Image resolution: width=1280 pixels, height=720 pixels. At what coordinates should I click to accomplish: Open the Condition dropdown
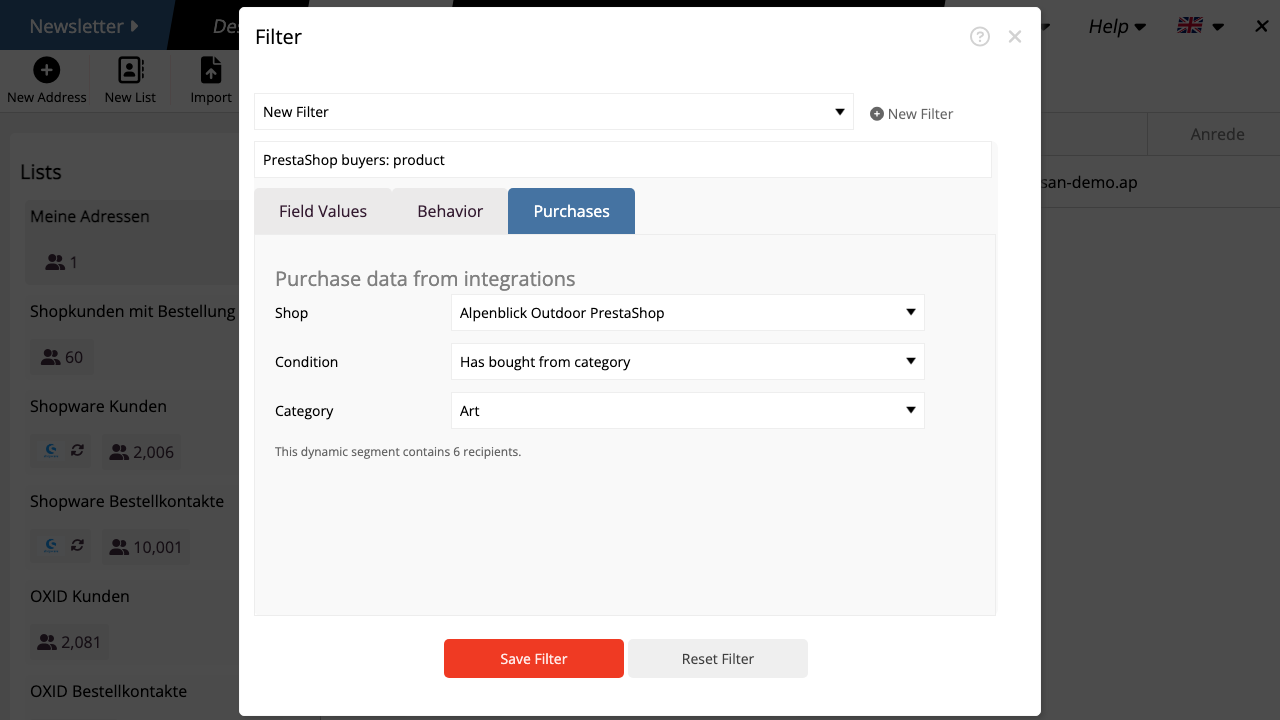[x=688, y=362]
